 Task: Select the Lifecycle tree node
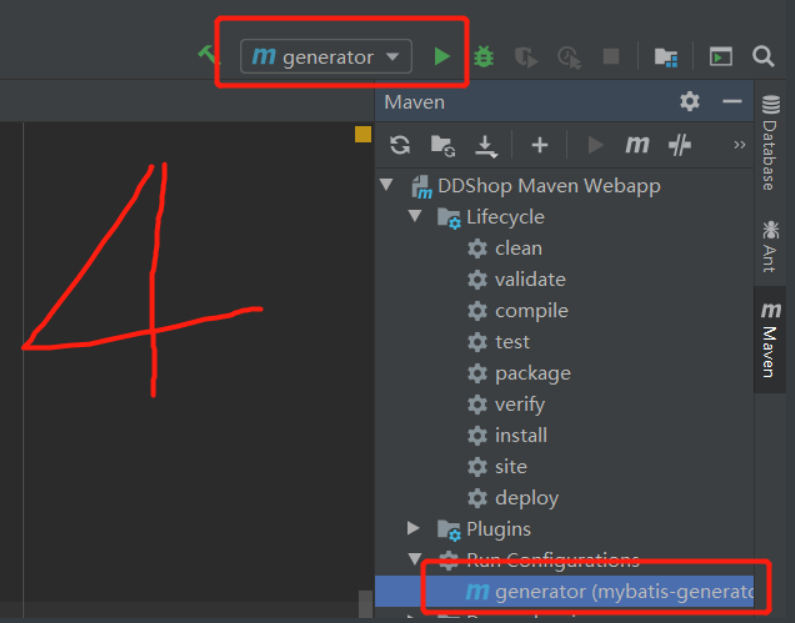tap(505, 217)
